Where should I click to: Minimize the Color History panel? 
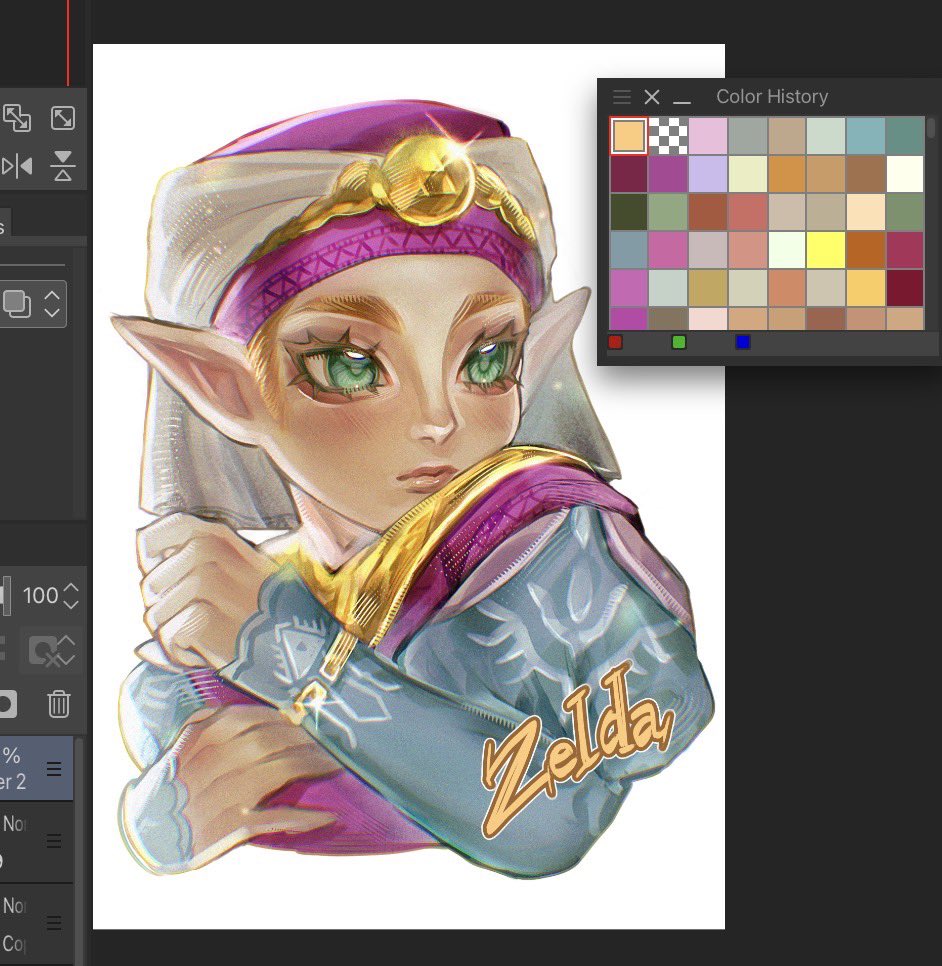tap(682, 102)
